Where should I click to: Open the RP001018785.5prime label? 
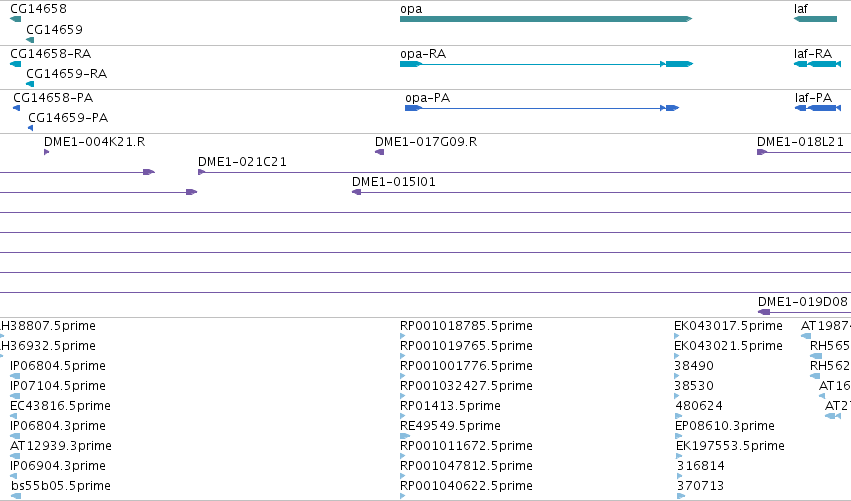pyautogui.click(x=466, y=326)
